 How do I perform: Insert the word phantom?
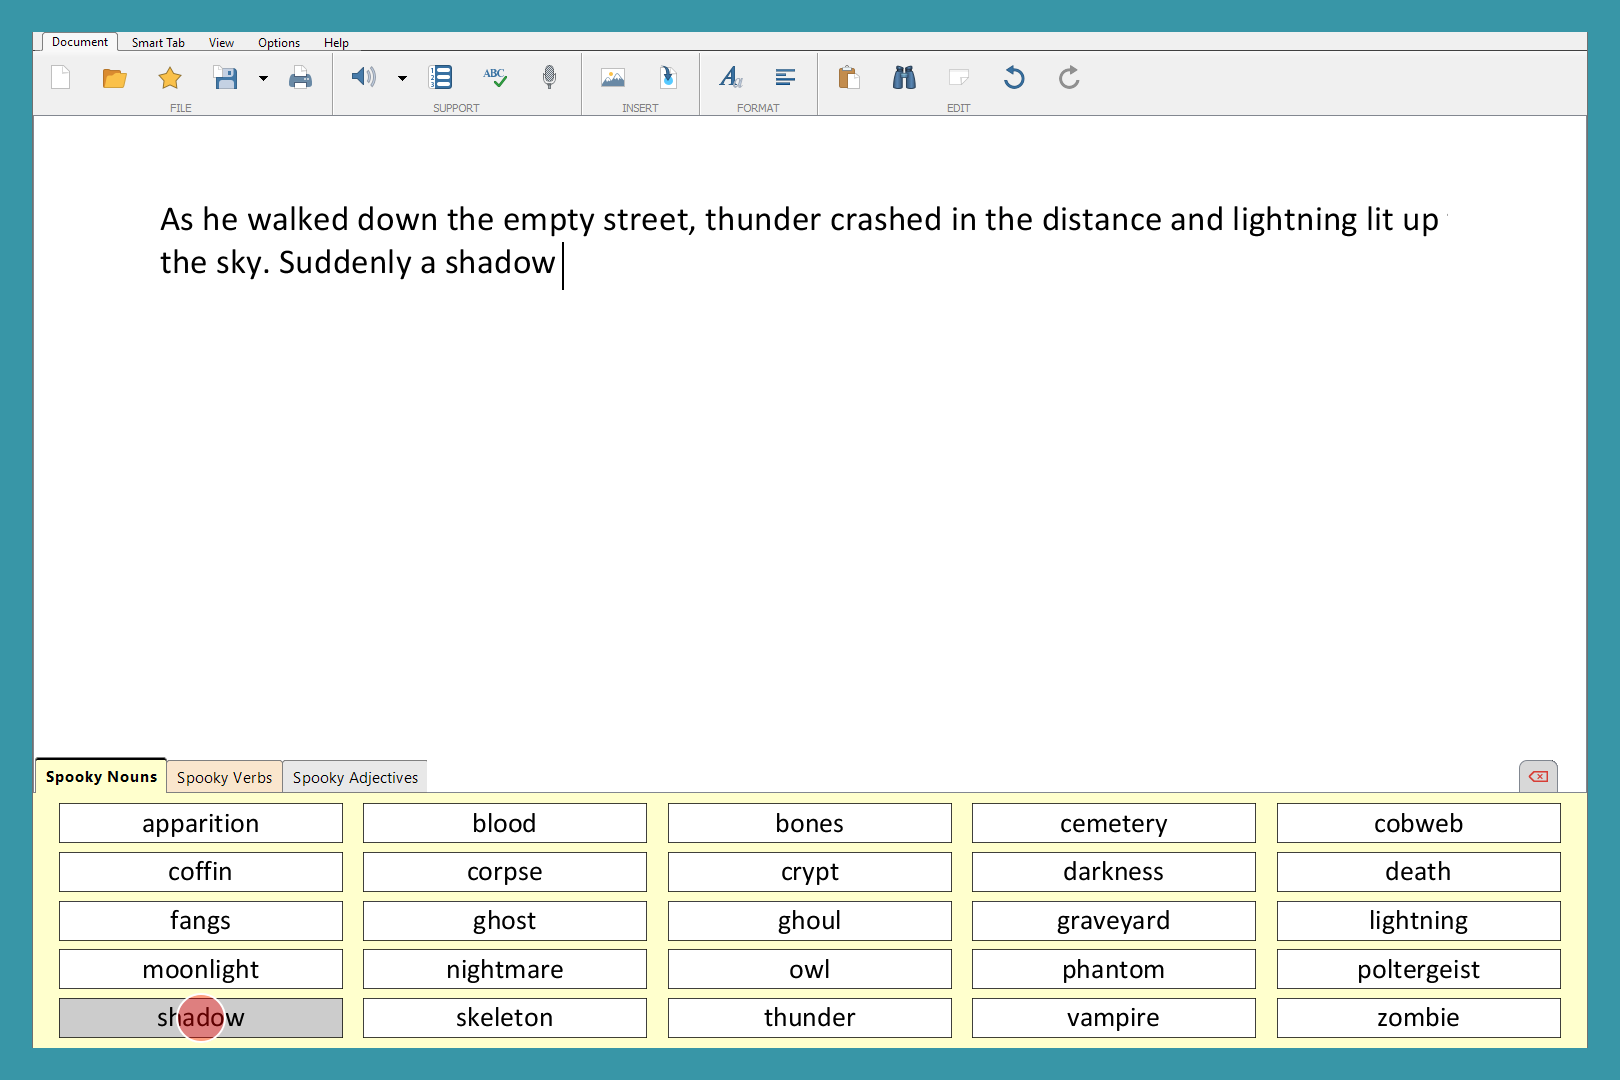tap(1114, 969)
